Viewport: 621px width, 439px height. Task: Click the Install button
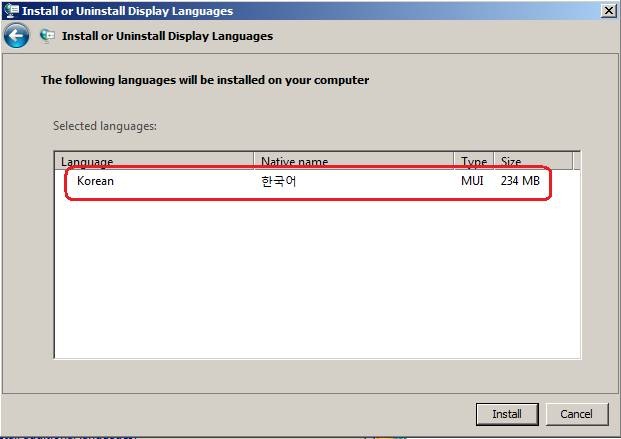click(x=507, y=414)
